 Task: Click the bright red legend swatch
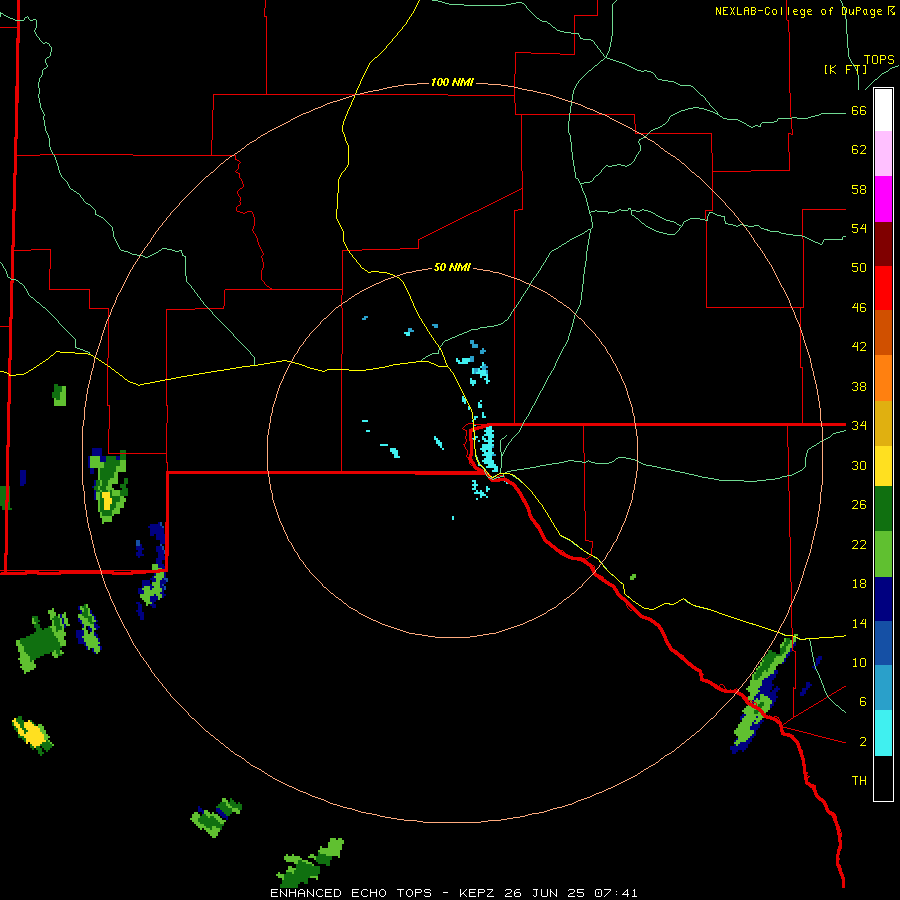pos(883,288)
